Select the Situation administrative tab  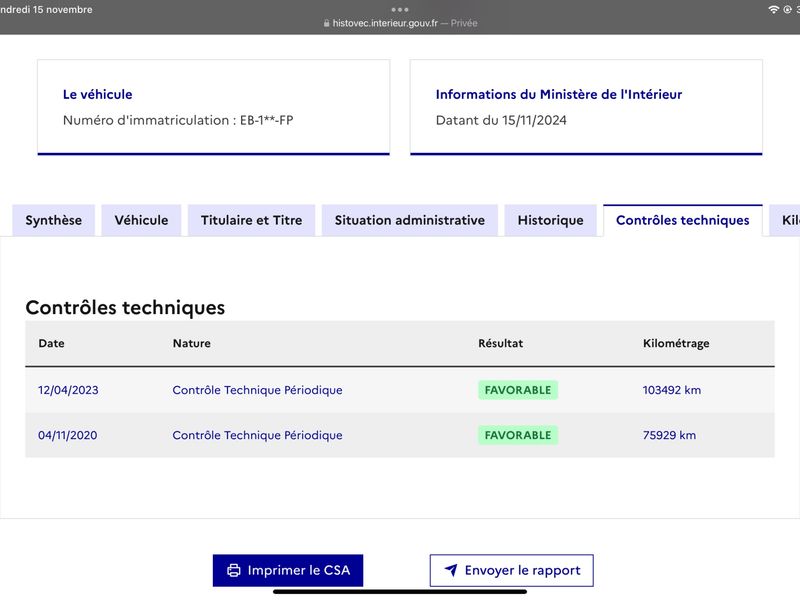(x=410, y=220)
